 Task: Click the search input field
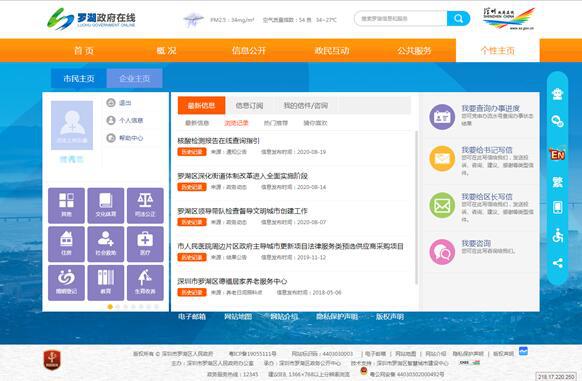pos(401,18)
